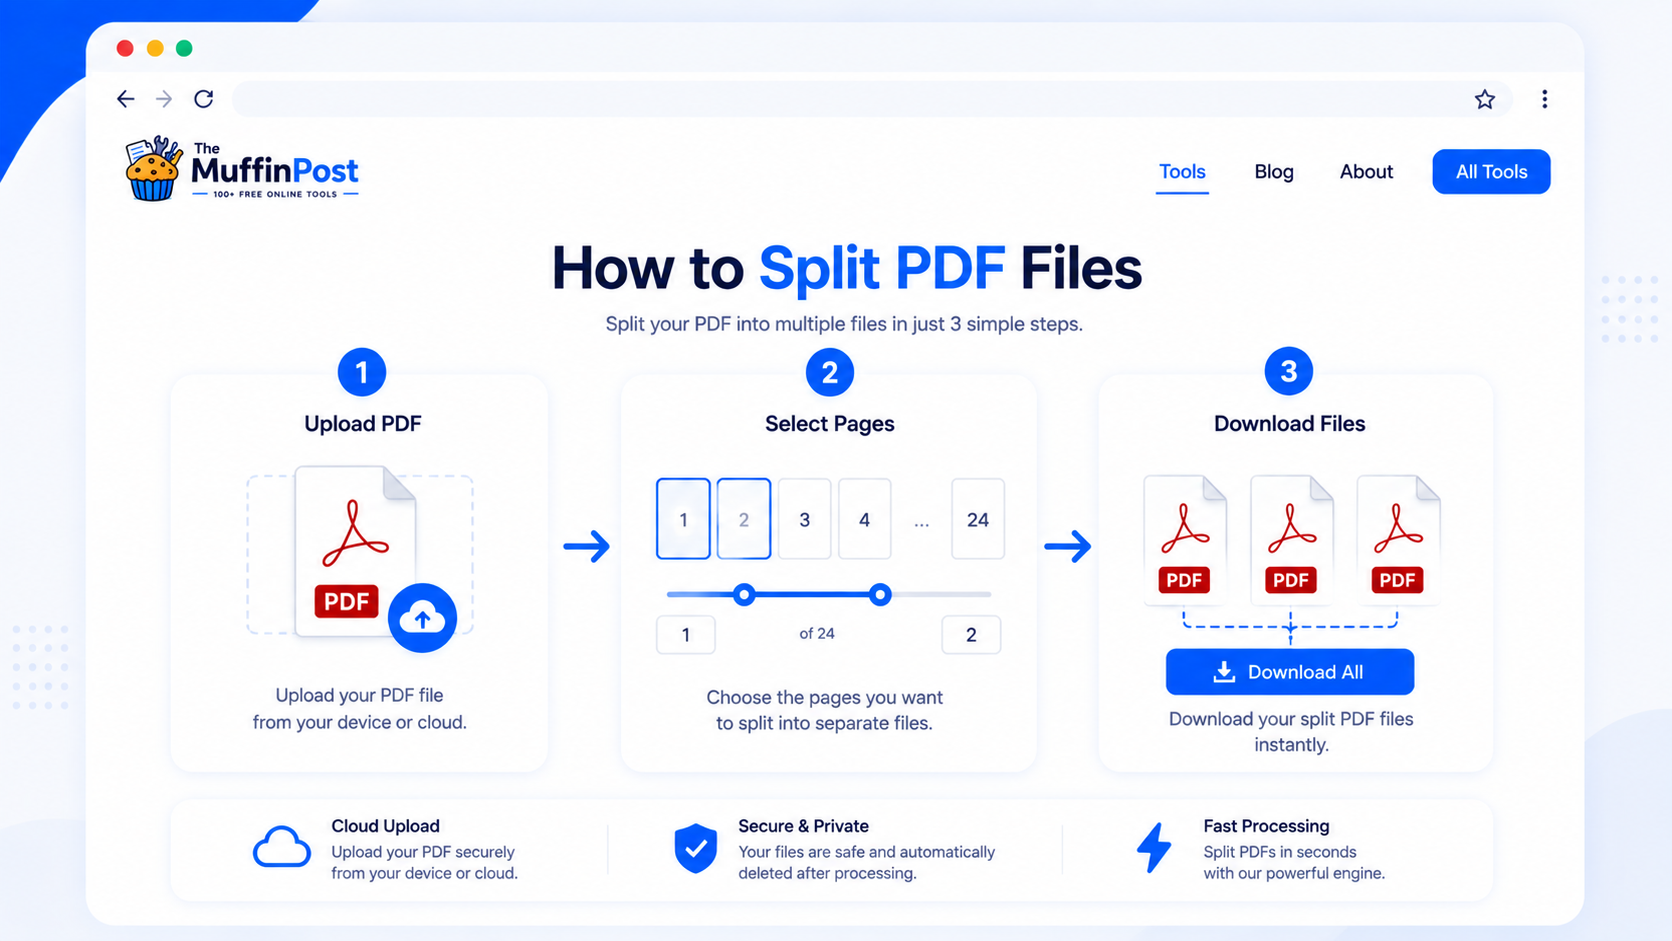Select page 24 thumbnail
This screenshot has height=941, width=1672.
point(978,519)
